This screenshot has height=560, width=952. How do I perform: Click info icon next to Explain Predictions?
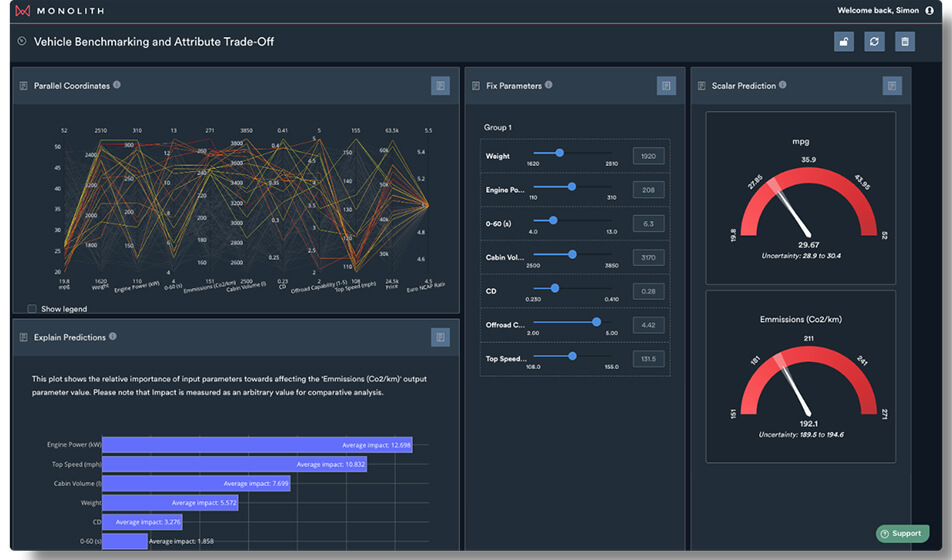[112, 336]
